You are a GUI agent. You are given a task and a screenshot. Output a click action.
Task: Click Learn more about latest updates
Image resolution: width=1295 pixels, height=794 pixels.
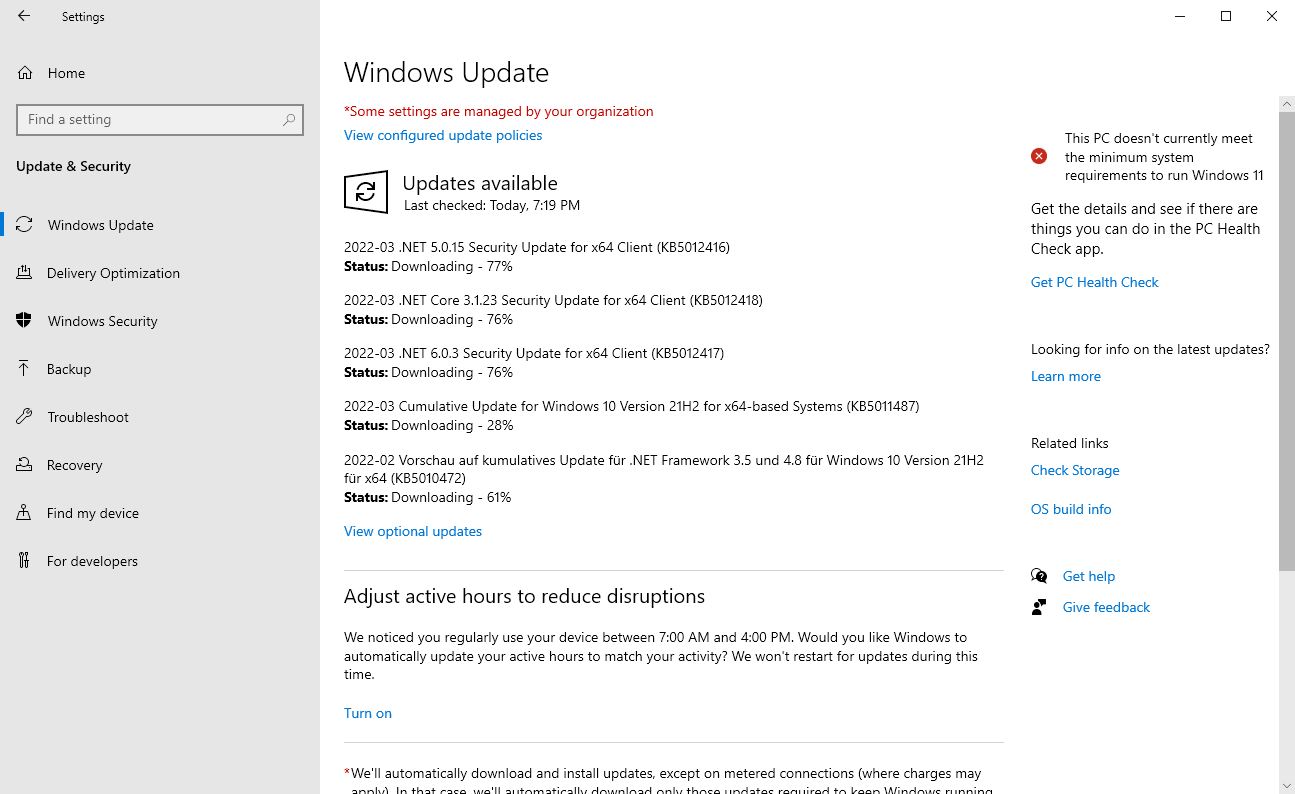click(1066, 376)
